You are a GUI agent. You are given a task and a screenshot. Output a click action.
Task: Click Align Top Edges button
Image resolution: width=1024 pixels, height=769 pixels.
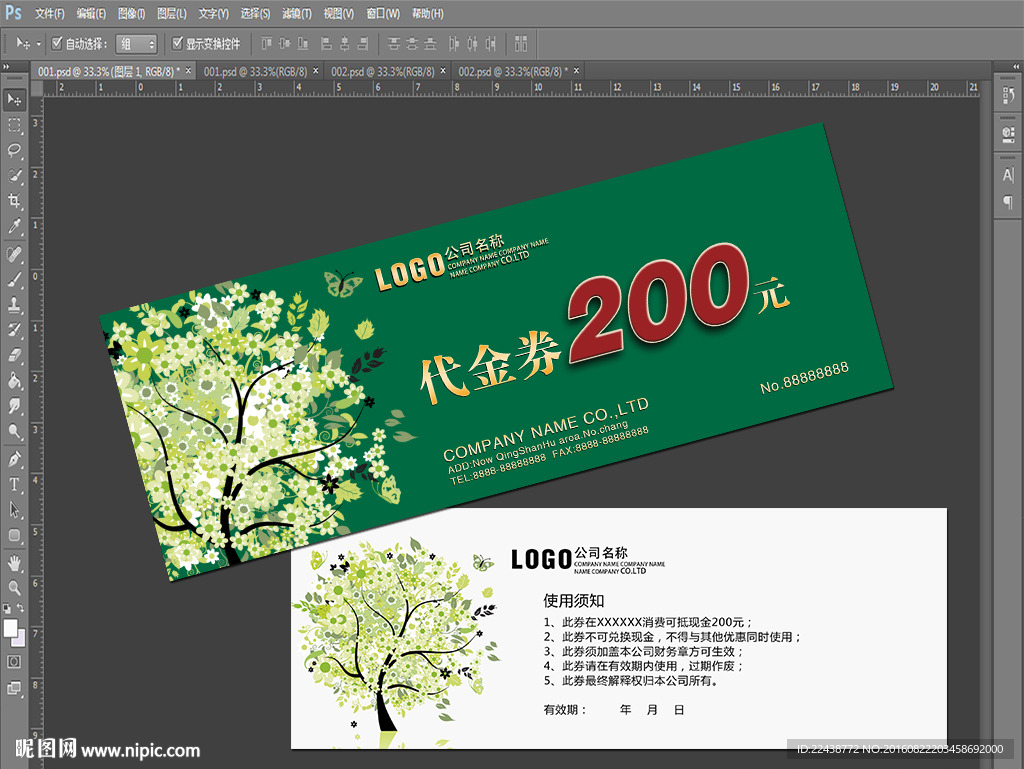(266, 44)
